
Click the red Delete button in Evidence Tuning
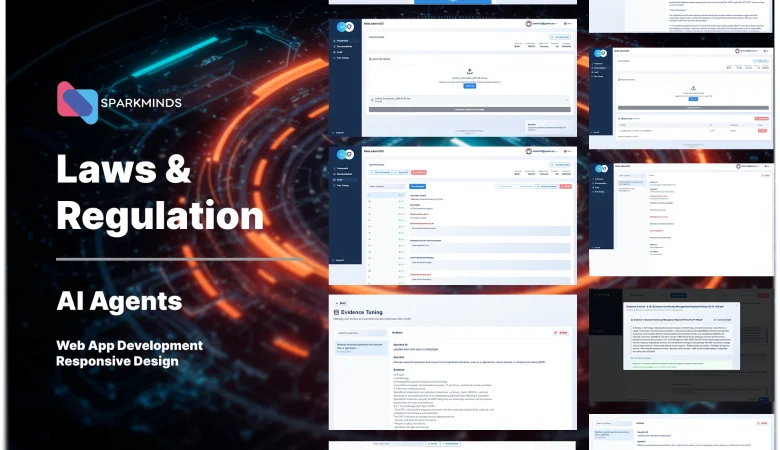[561, 332]
